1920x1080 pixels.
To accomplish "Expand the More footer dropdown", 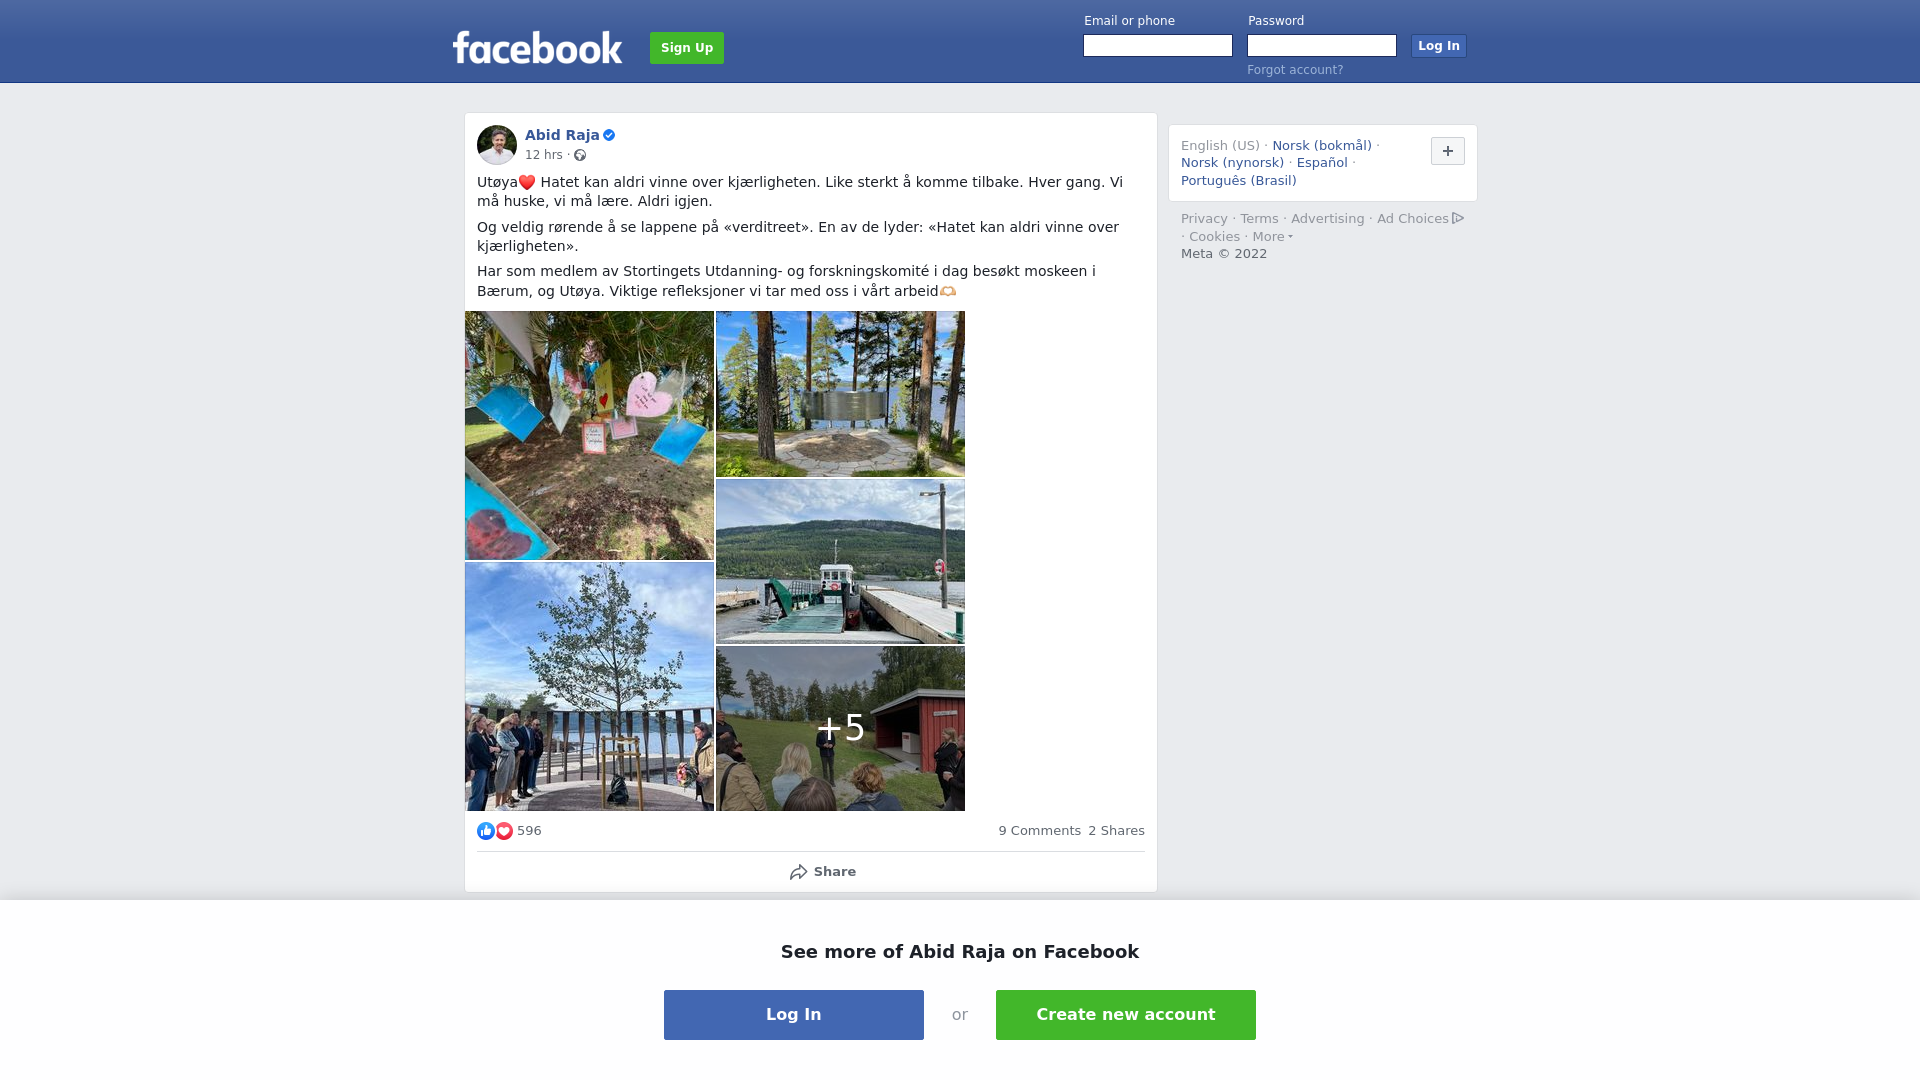I will coord(1273,237).
